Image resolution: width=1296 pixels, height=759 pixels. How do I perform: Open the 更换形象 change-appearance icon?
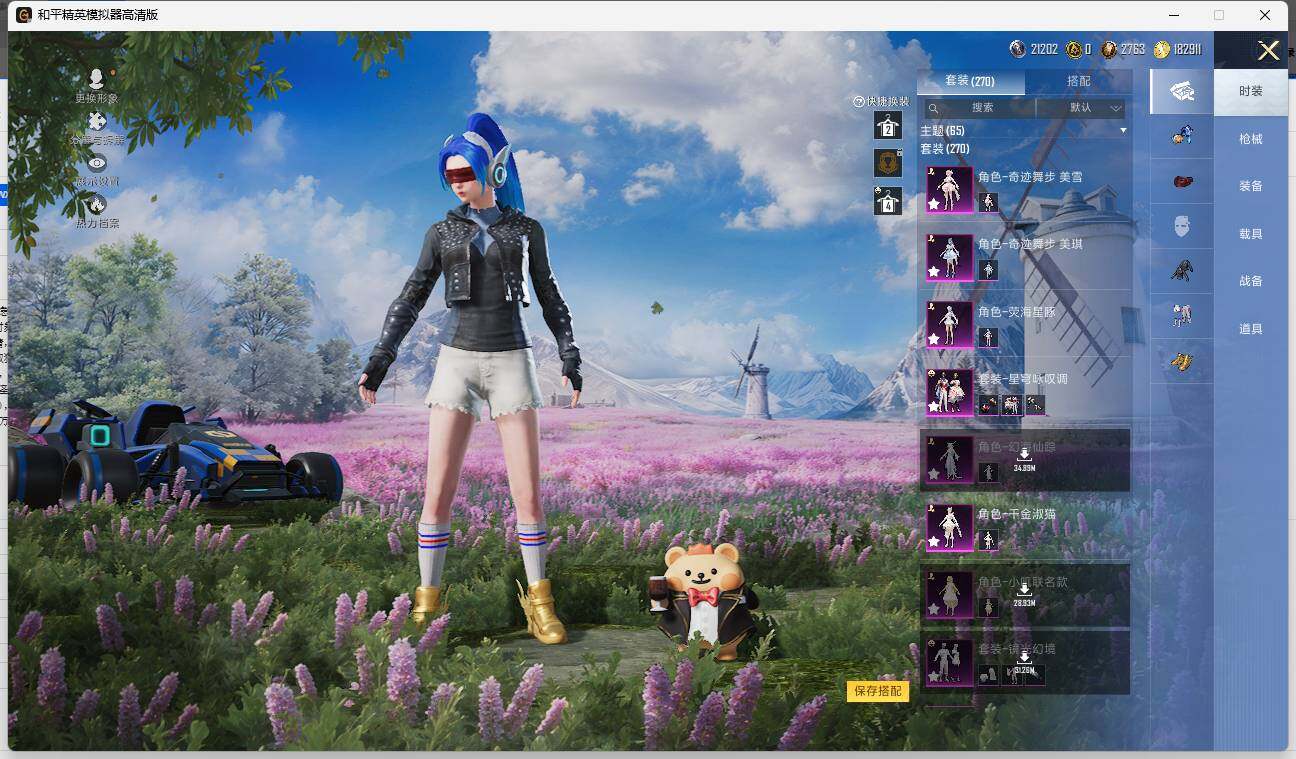coord(97,80)
